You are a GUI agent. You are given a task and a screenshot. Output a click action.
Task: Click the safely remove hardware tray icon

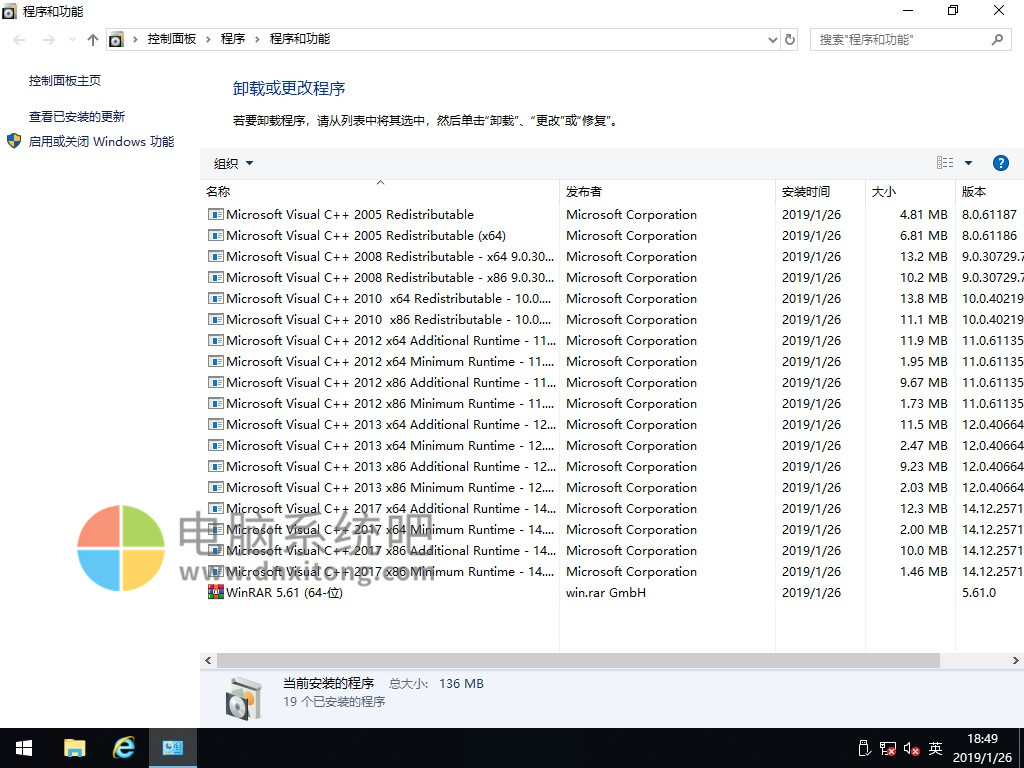(x=864, y=748)
